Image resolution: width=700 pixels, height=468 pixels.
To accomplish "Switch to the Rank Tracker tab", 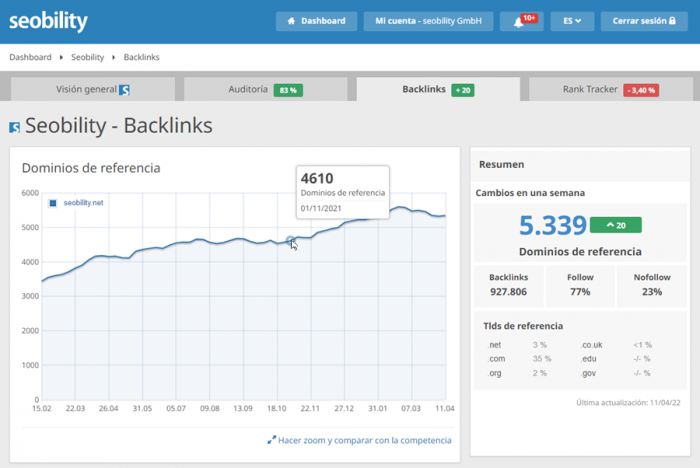I will tap(611, 89).
